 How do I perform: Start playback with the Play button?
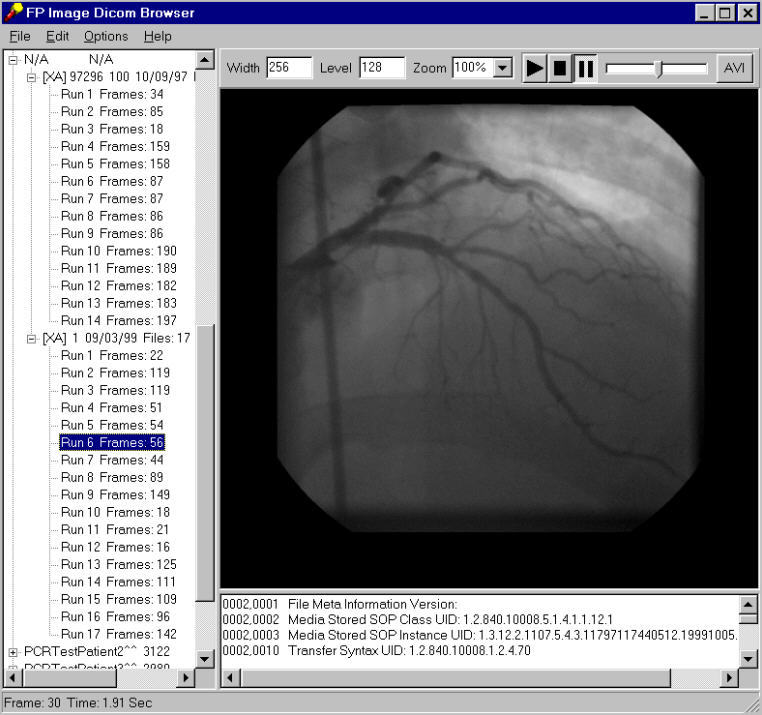pos(535,69)
